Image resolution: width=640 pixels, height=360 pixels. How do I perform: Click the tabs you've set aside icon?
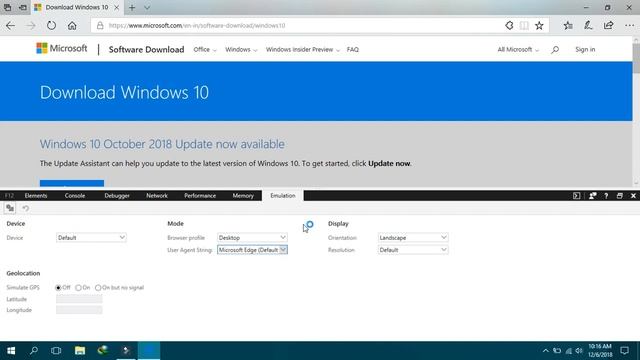click(x=7, y=7)
